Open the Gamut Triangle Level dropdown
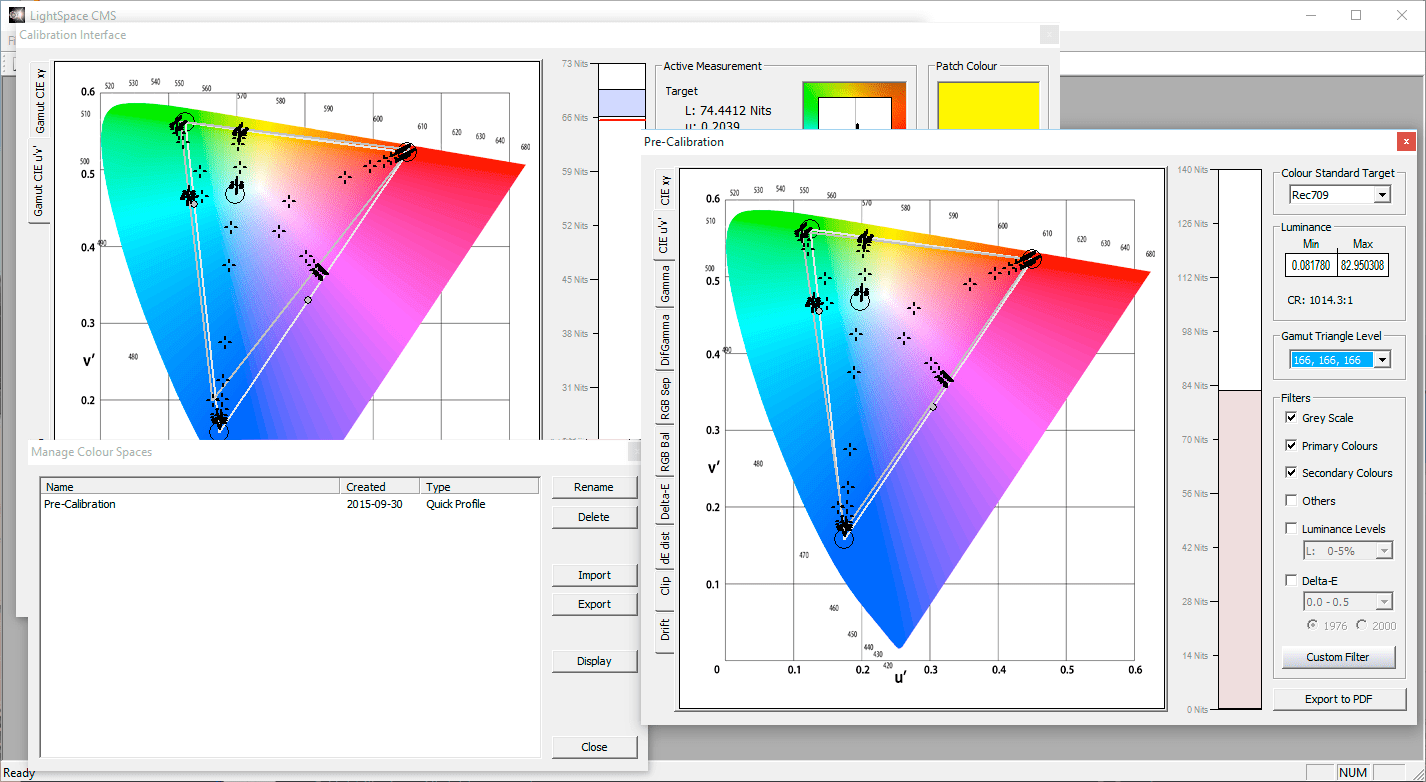The height and width of the screenshot is (782, 1426). tap(1382, 360)
